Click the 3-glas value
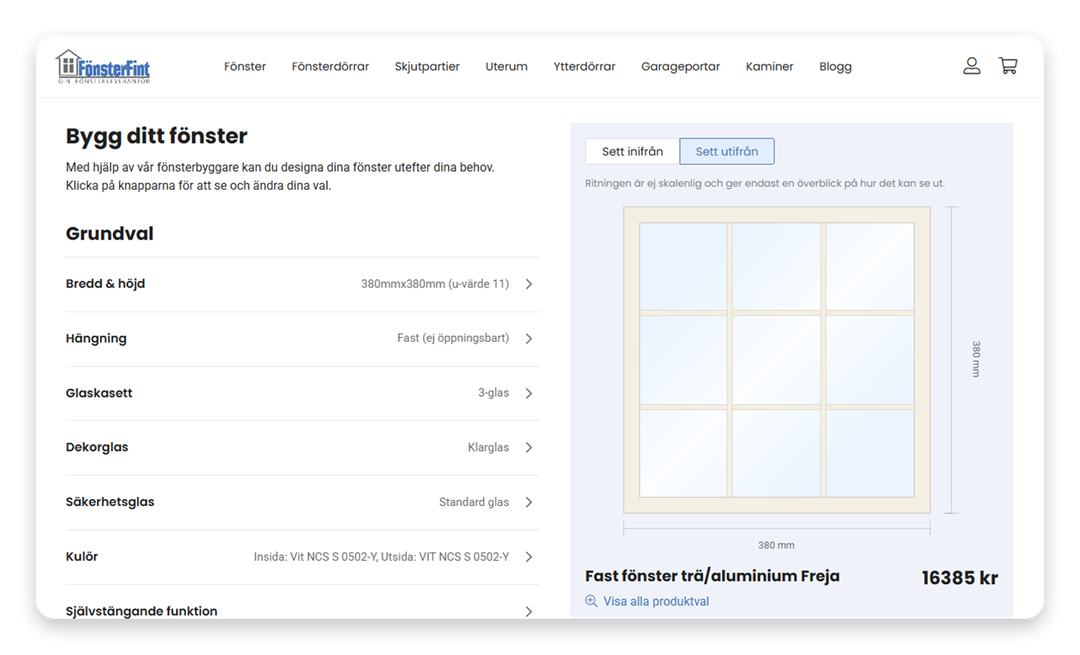Viewport: 1080px width, 655px height. pyautogui.click(x=493, y=393)
